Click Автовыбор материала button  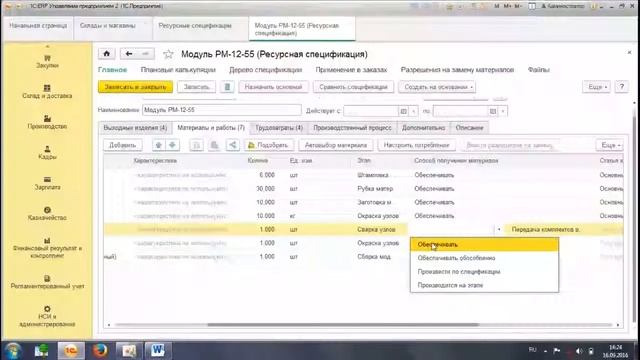pos(336,145)
